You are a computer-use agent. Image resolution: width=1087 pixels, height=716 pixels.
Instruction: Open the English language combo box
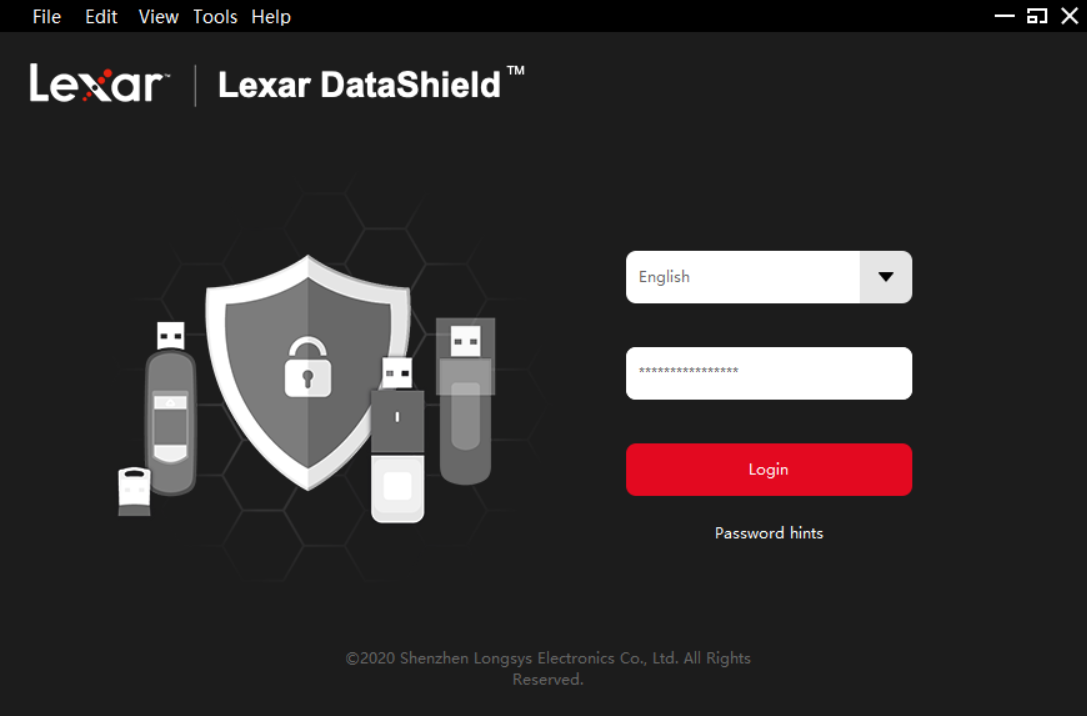(769, 277)
